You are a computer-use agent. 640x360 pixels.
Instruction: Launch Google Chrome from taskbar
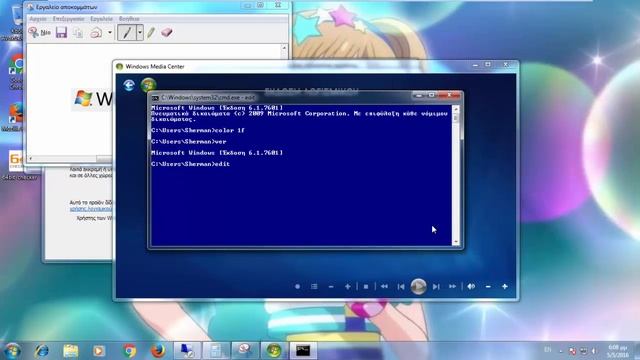pos(129,351)
